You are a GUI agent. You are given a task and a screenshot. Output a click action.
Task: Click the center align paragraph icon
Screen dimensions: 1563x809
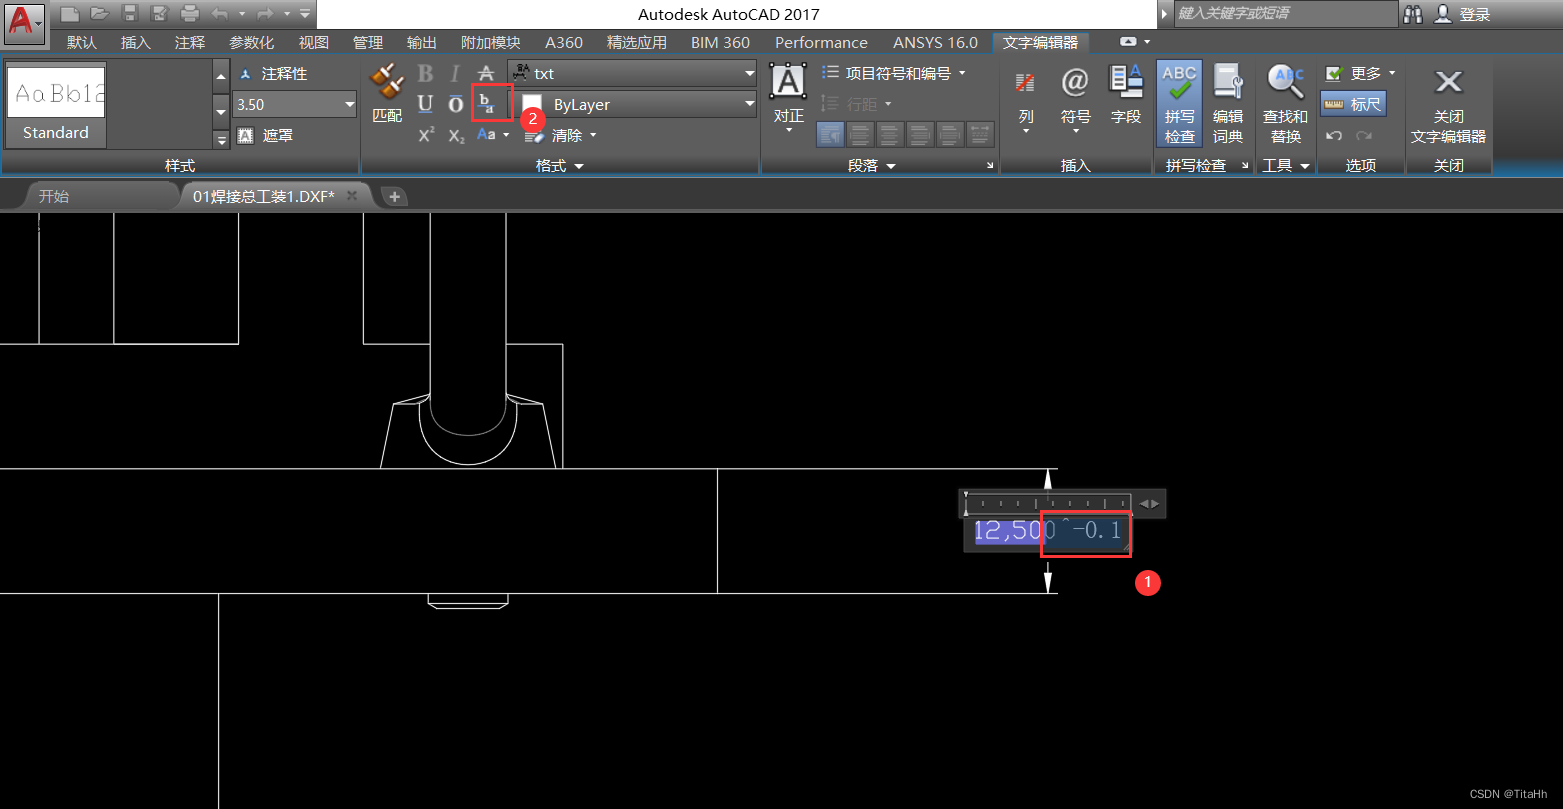890,134
